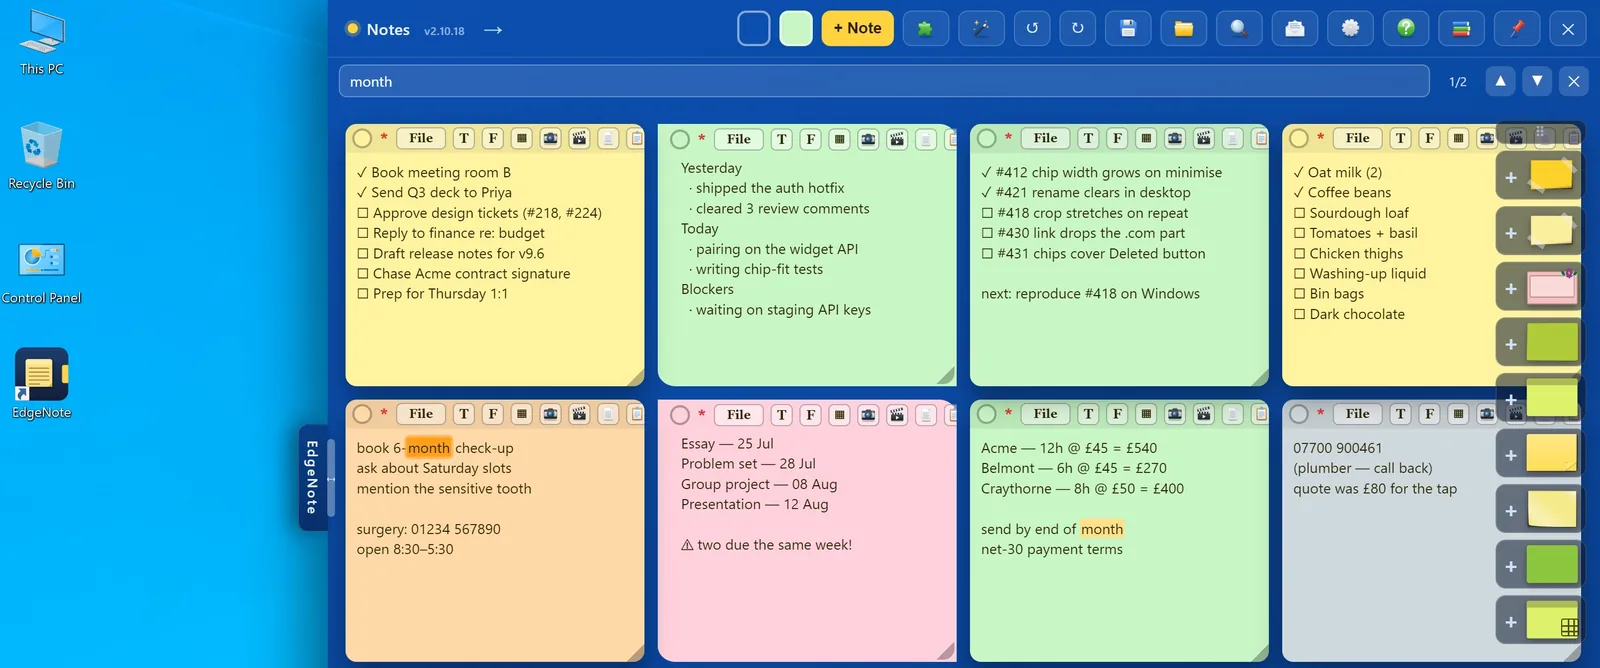
Task: Pick the light green color square in toolbar
Action: point(796,29)
